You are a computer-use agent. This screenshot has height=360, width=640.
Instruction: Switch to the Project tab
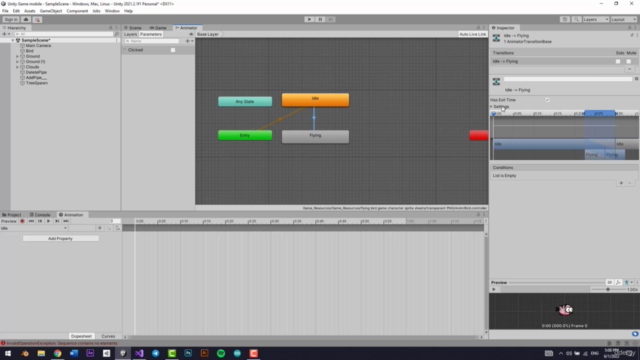(12, 215)
